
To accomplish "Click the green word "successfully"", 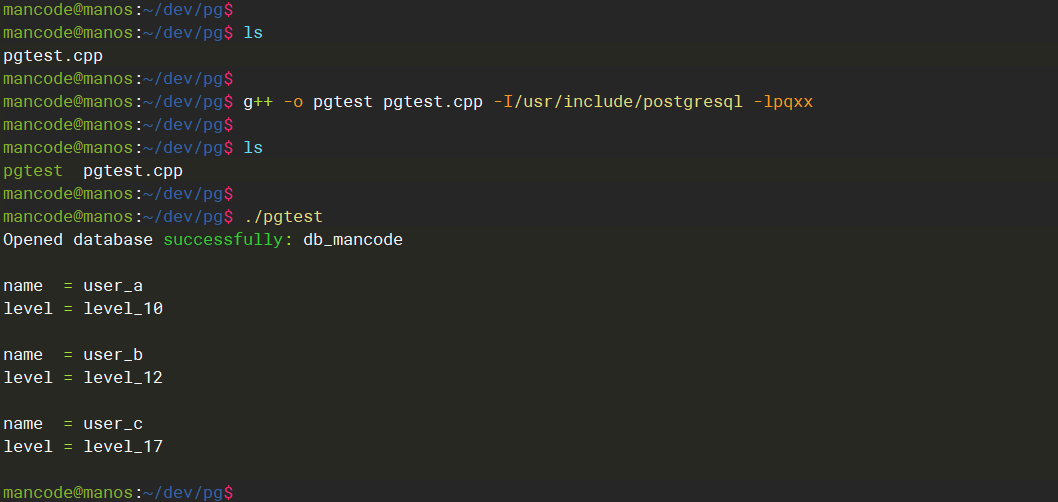I will coord(227,240).
